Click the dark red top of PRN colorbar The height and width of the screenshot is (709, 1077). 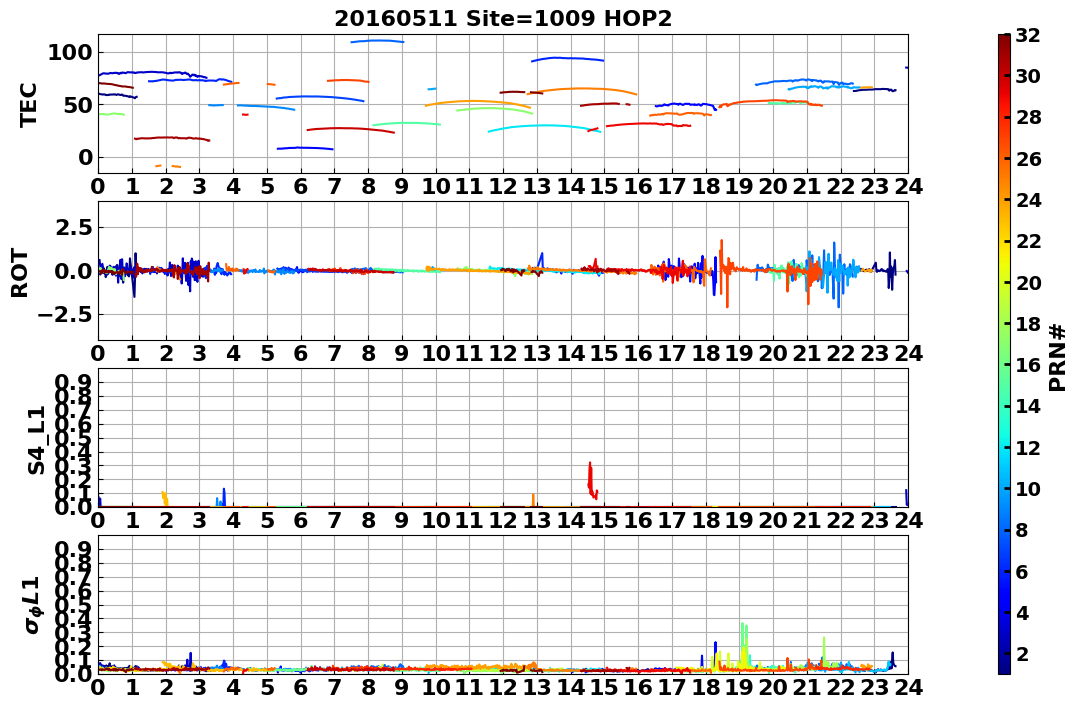[1004, 41]
